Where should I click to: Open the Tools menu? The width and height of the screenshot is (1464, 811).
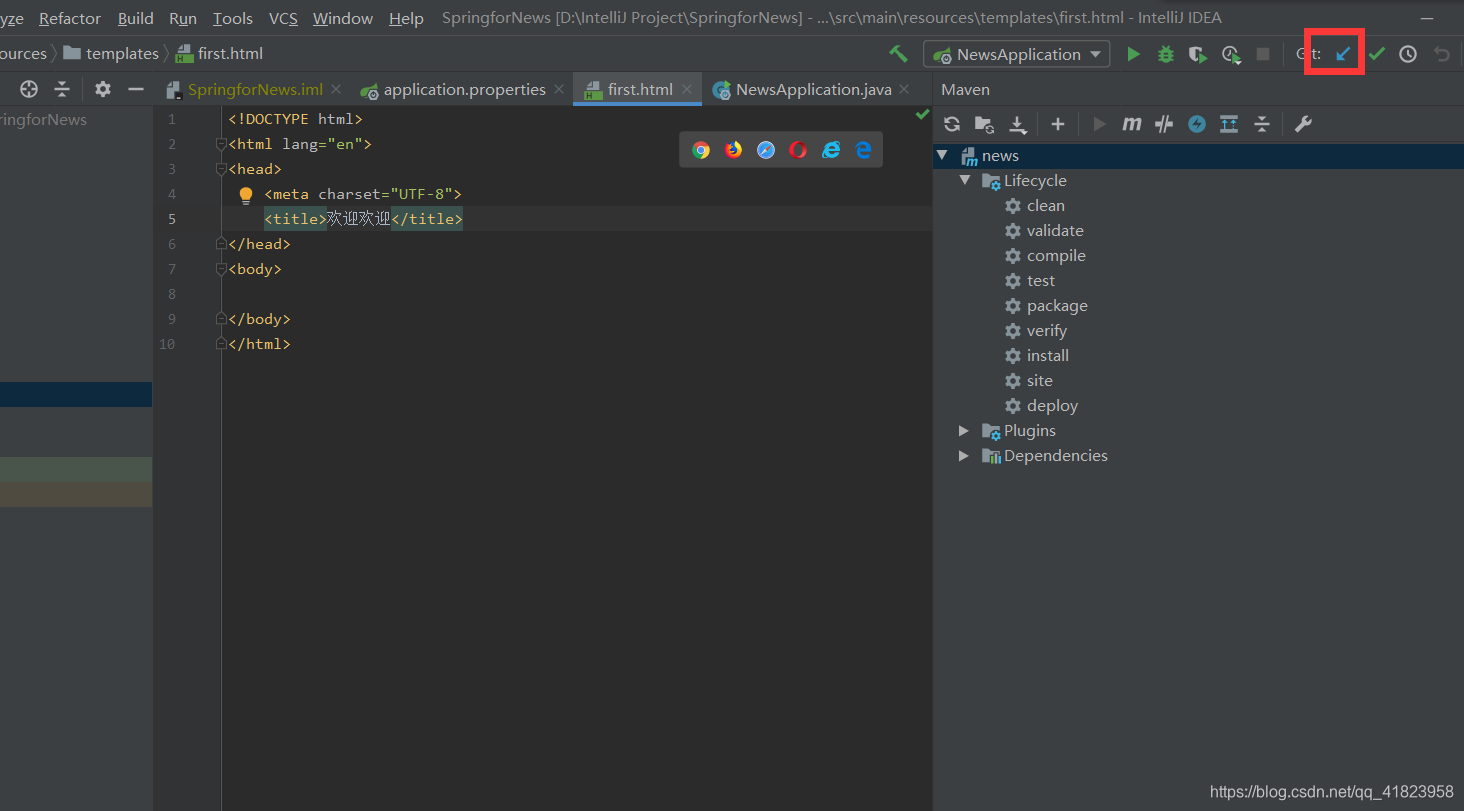click(233, 18)
